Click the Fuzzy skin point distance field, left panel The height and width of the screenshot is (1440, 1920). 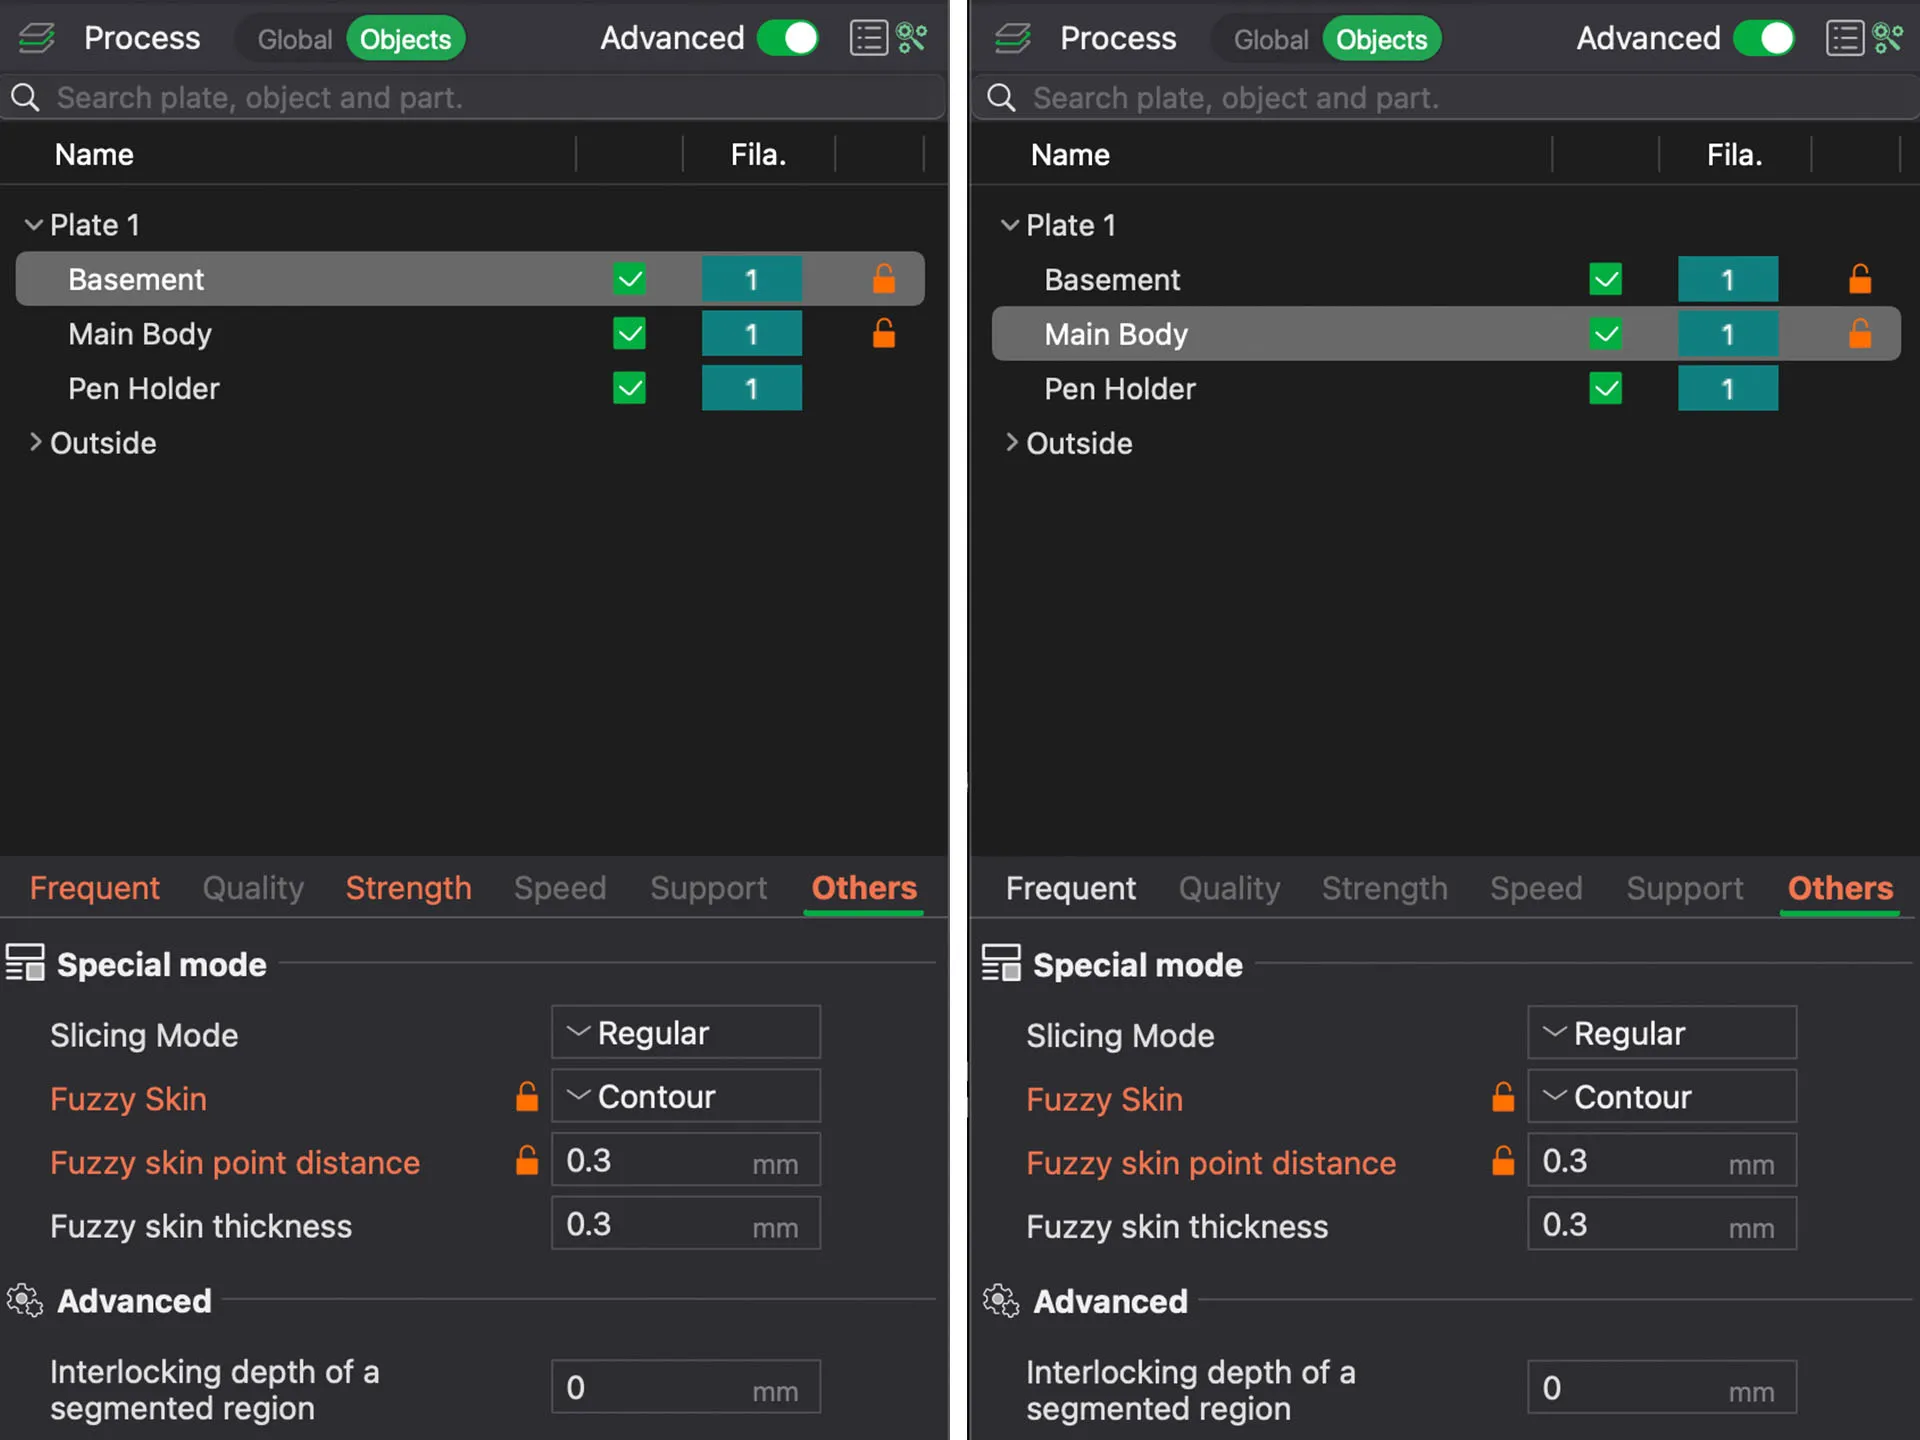pyautogui.click(x=686, y=1160)
